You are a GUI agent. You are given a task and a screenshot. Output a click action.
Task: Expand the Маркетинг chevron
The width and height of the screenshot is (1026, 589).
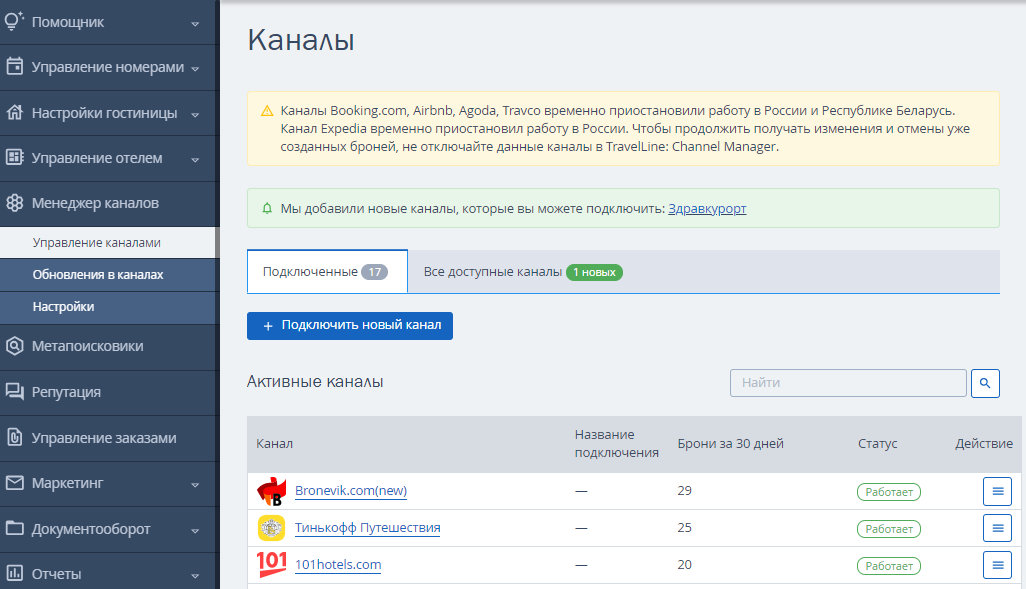coord(195,485)
